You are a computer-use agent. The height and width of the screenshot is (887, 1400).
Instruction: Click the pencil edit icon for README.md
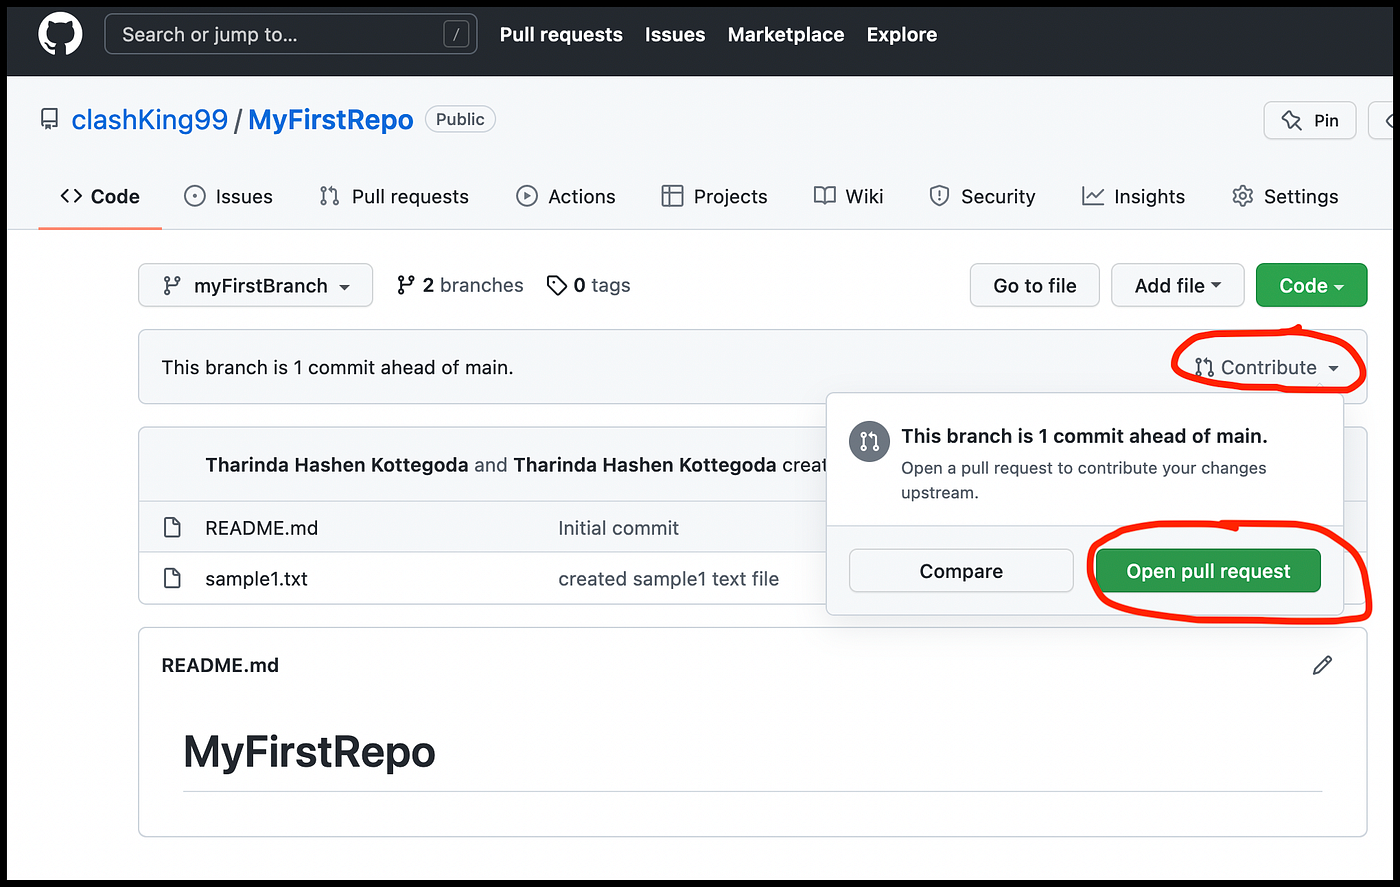[1322, 665]
